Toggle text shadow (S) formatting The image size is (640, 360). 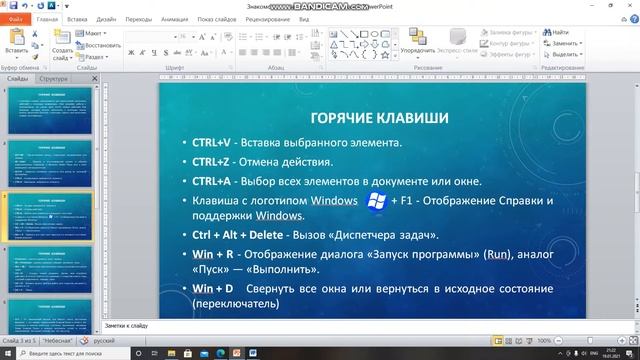[166, 53]
